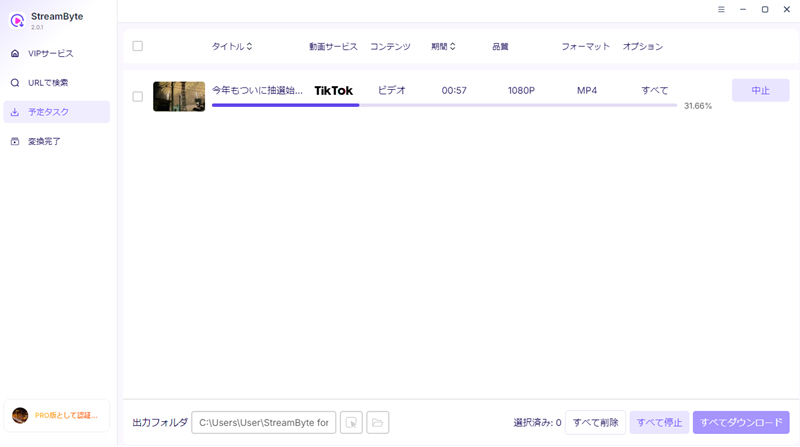The image size is (800, 447).
Task: Sort by タイトル column arrows
Action: [x=249, y=46]
